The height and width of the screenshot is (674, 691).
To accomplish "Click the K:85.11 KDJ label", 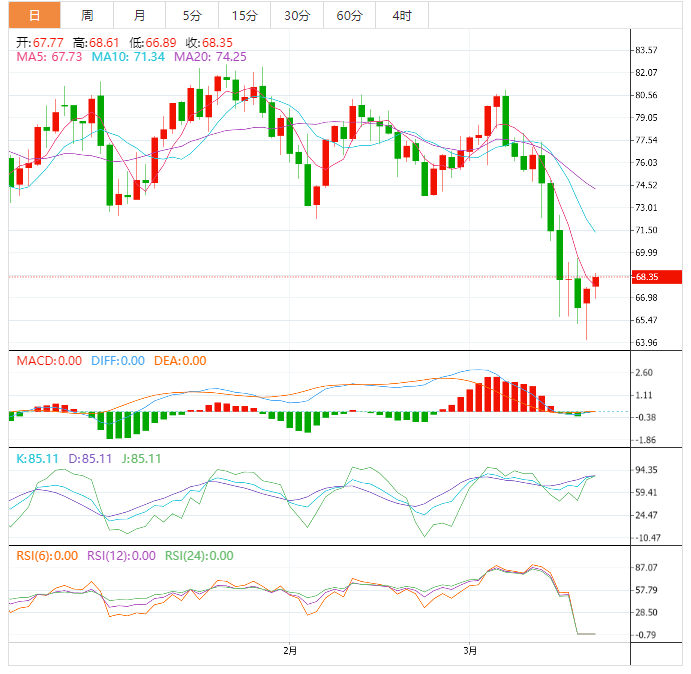I will (x=36, y=459).
